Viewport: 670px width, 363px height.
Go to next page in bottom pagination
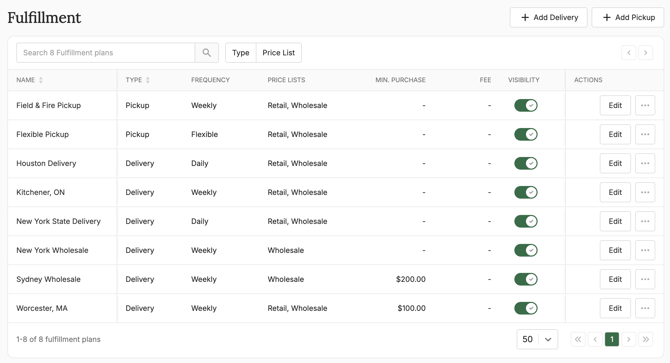click(x=629, y=340)
